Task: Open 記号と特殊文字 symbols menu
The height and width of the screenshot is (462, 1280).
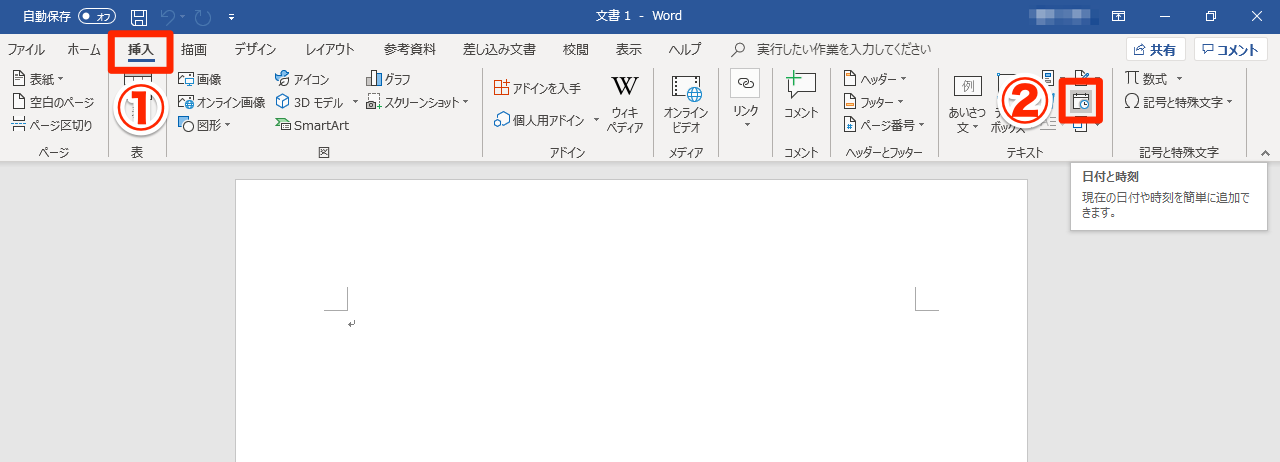Action: (1178, 101)
